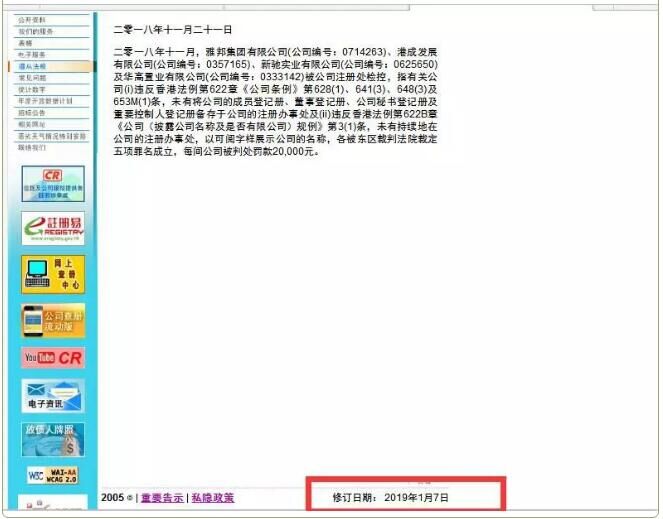Click the prosecution notice paragraph text

pyautogui.click(x=275, y=102)
